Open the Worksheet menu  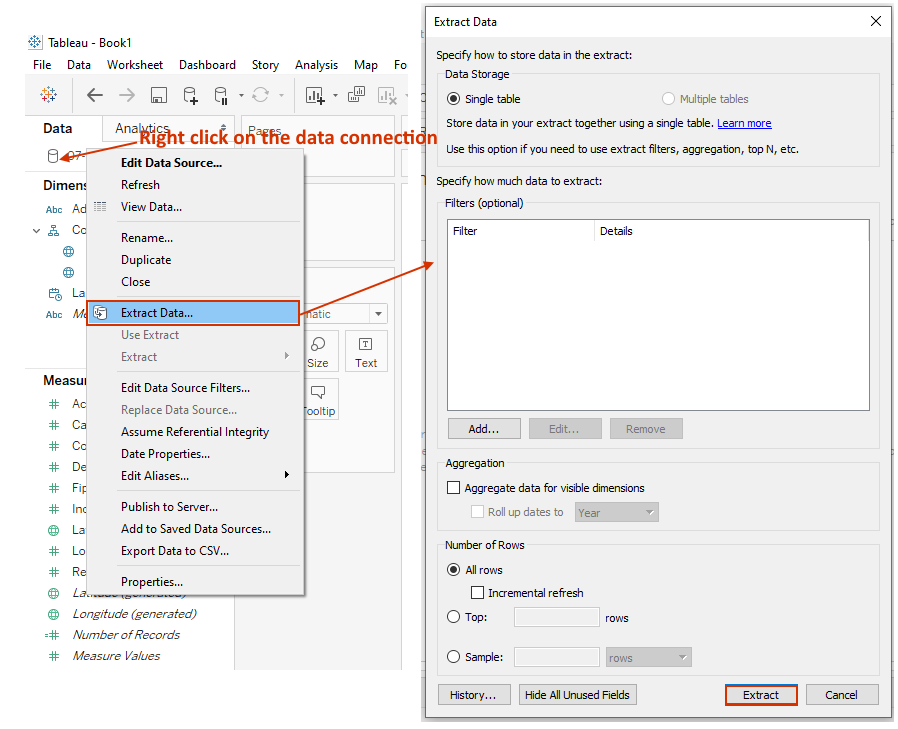point(135,65)
